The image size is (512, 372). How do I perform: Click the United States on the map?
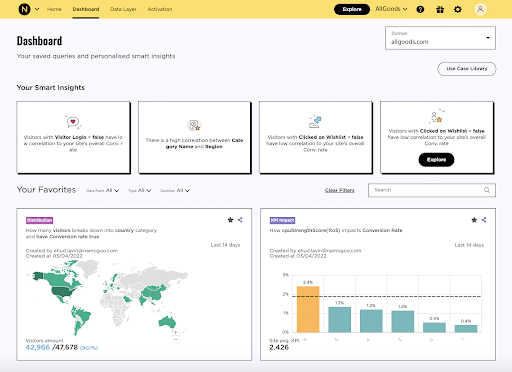click(62, 292)
